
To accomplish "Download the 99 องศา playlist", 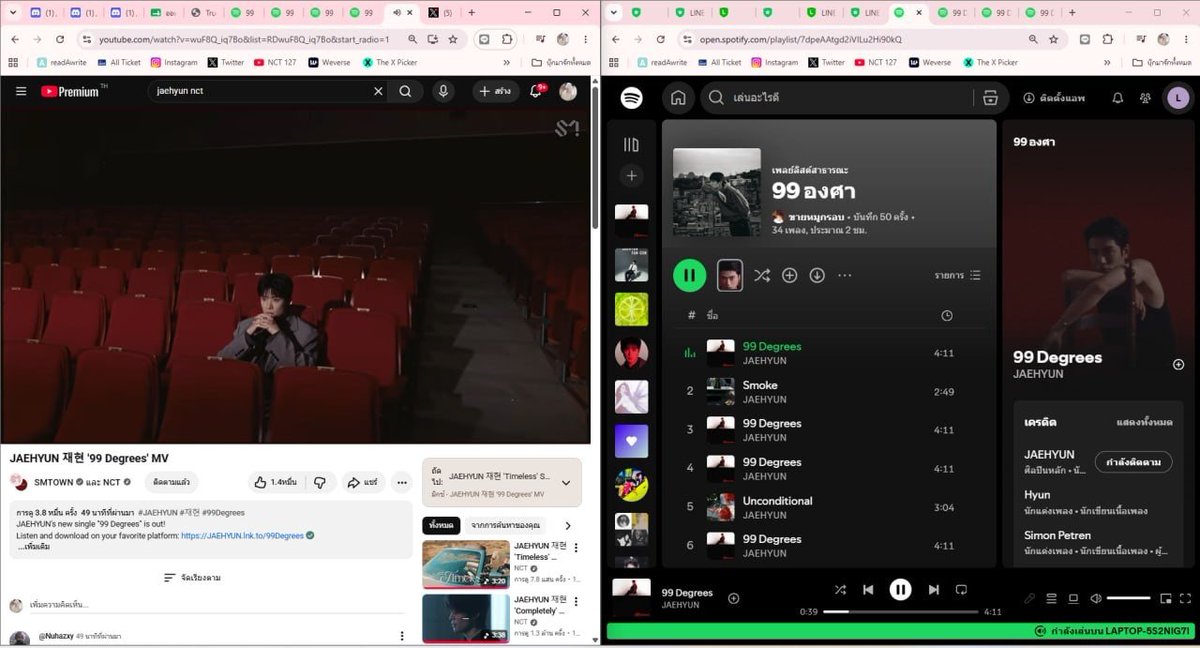I will coord(817,275).
